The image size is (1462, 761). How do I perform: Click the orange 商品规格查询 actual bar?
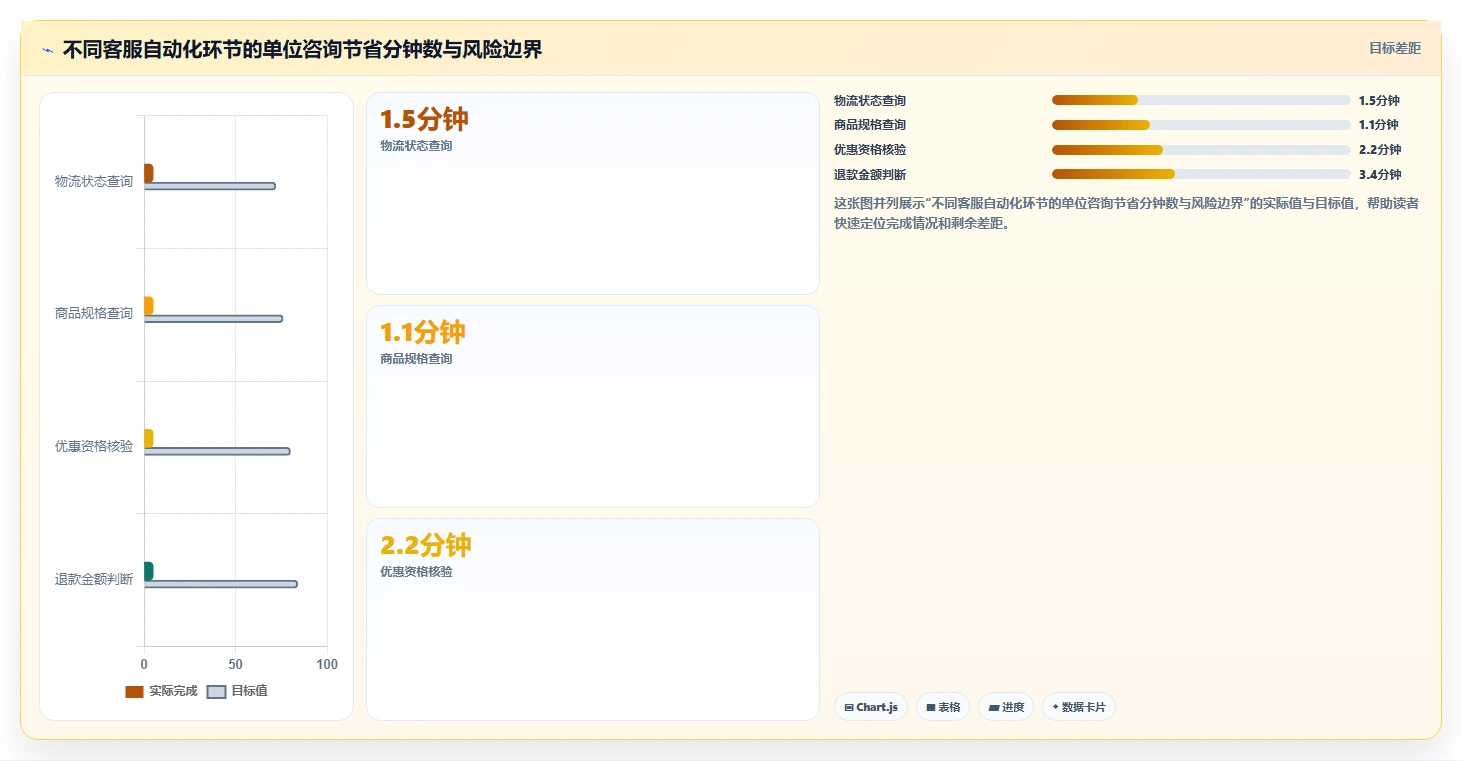pos(149,306)
